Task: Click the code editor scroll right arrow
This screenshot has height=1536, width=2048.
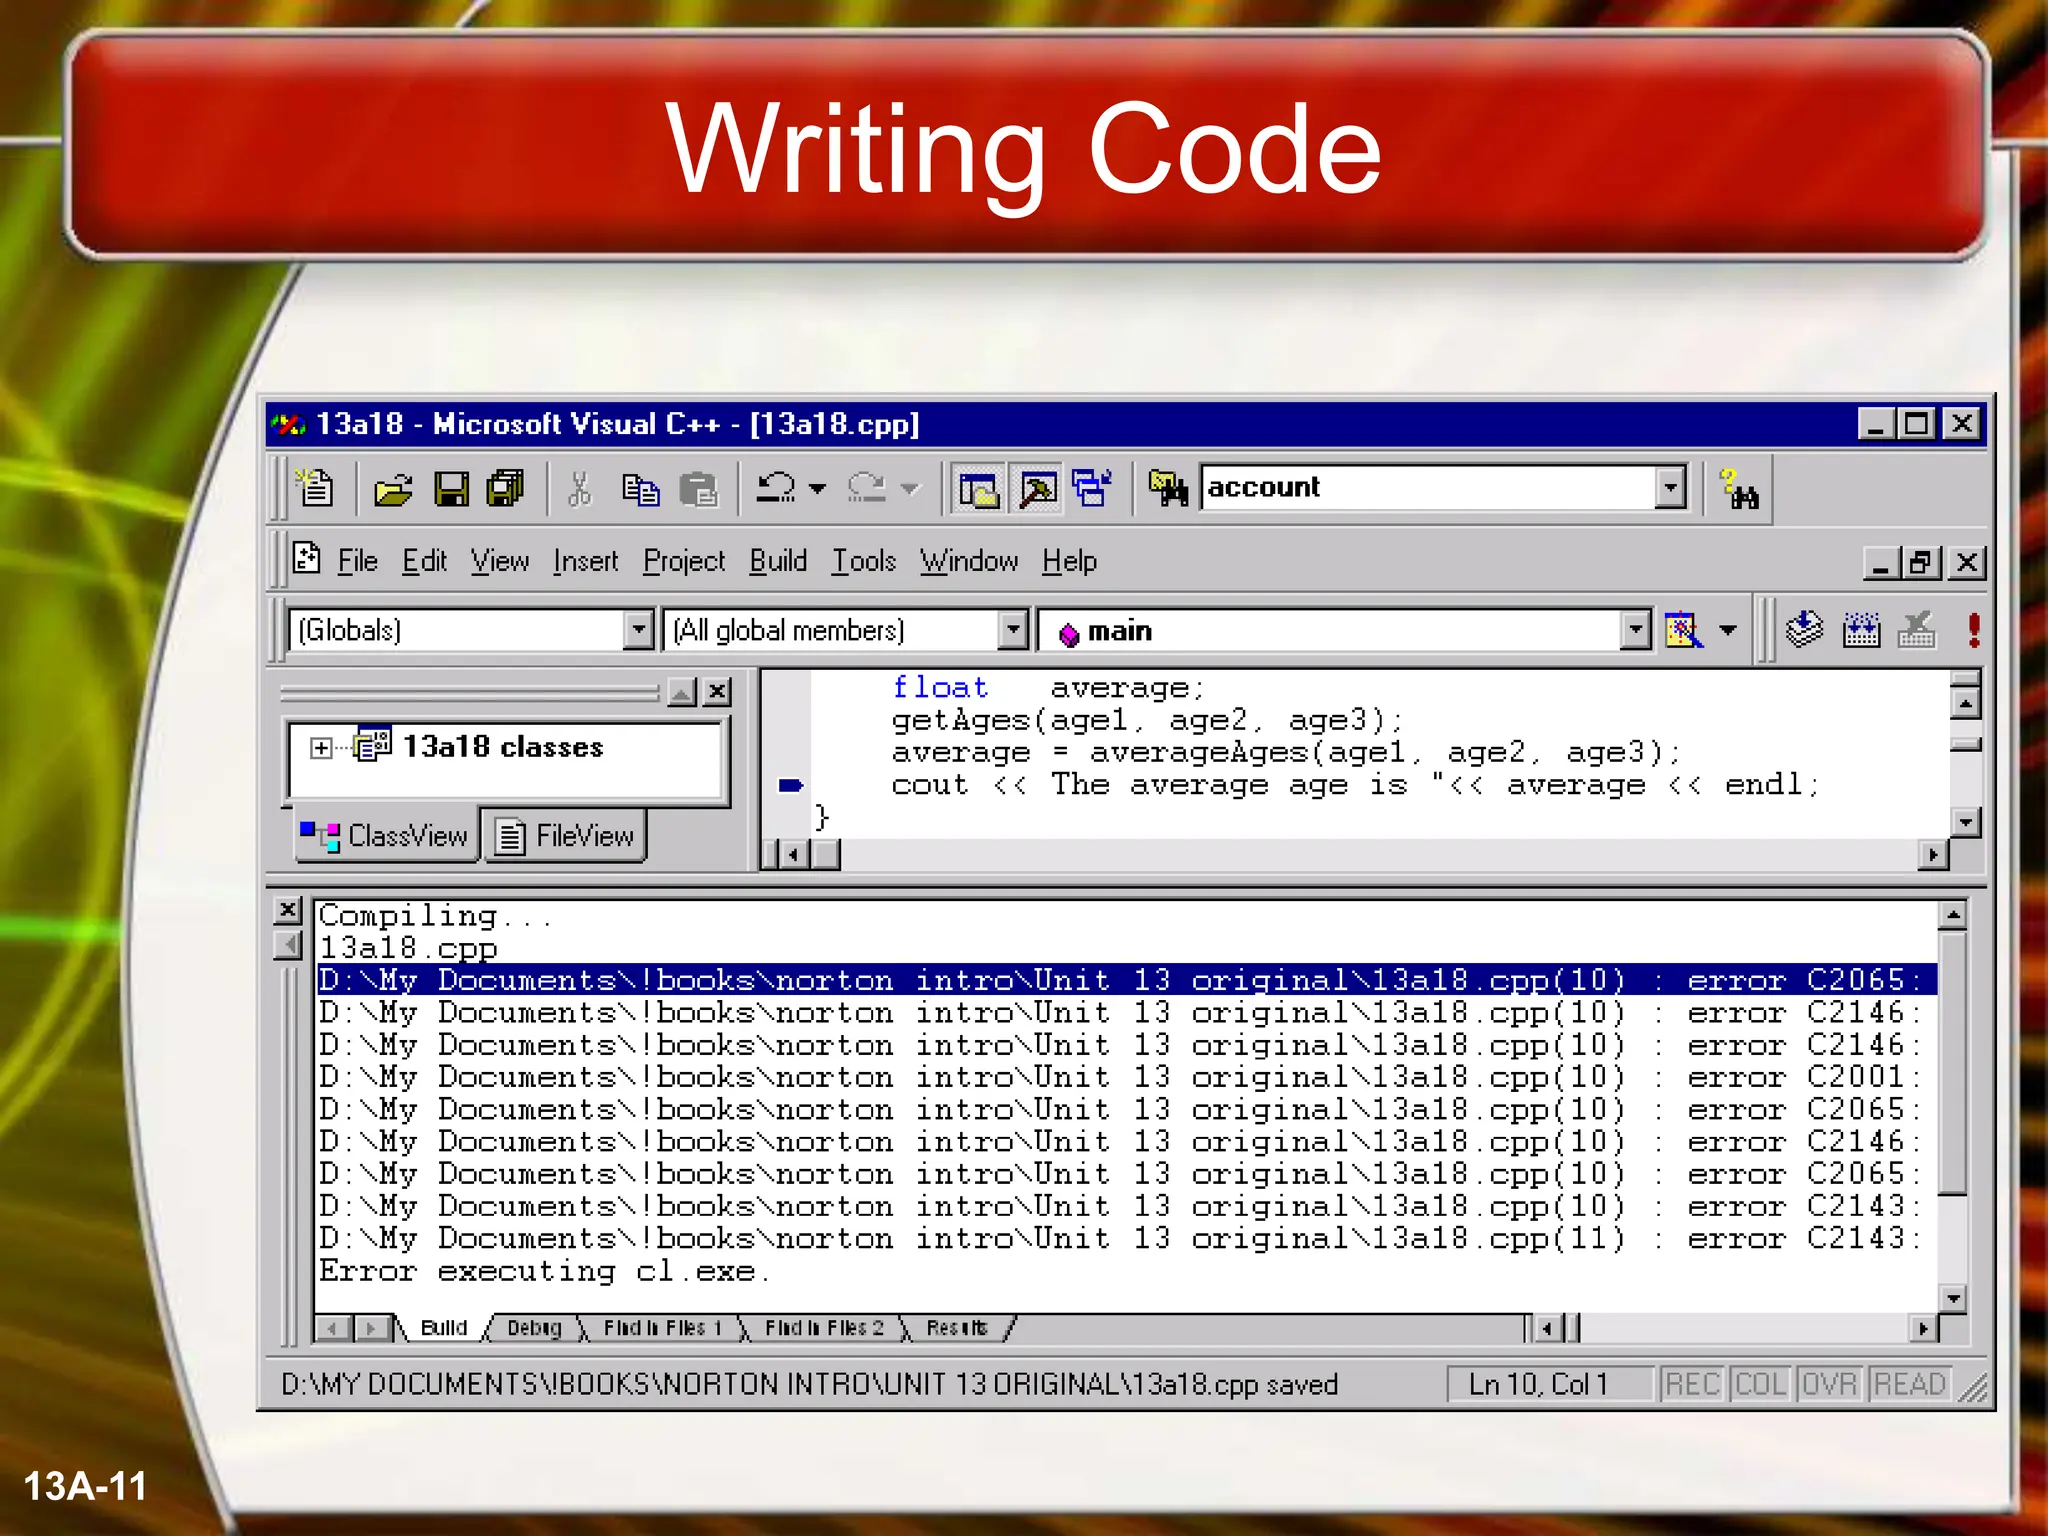Action: point(1933,855)
